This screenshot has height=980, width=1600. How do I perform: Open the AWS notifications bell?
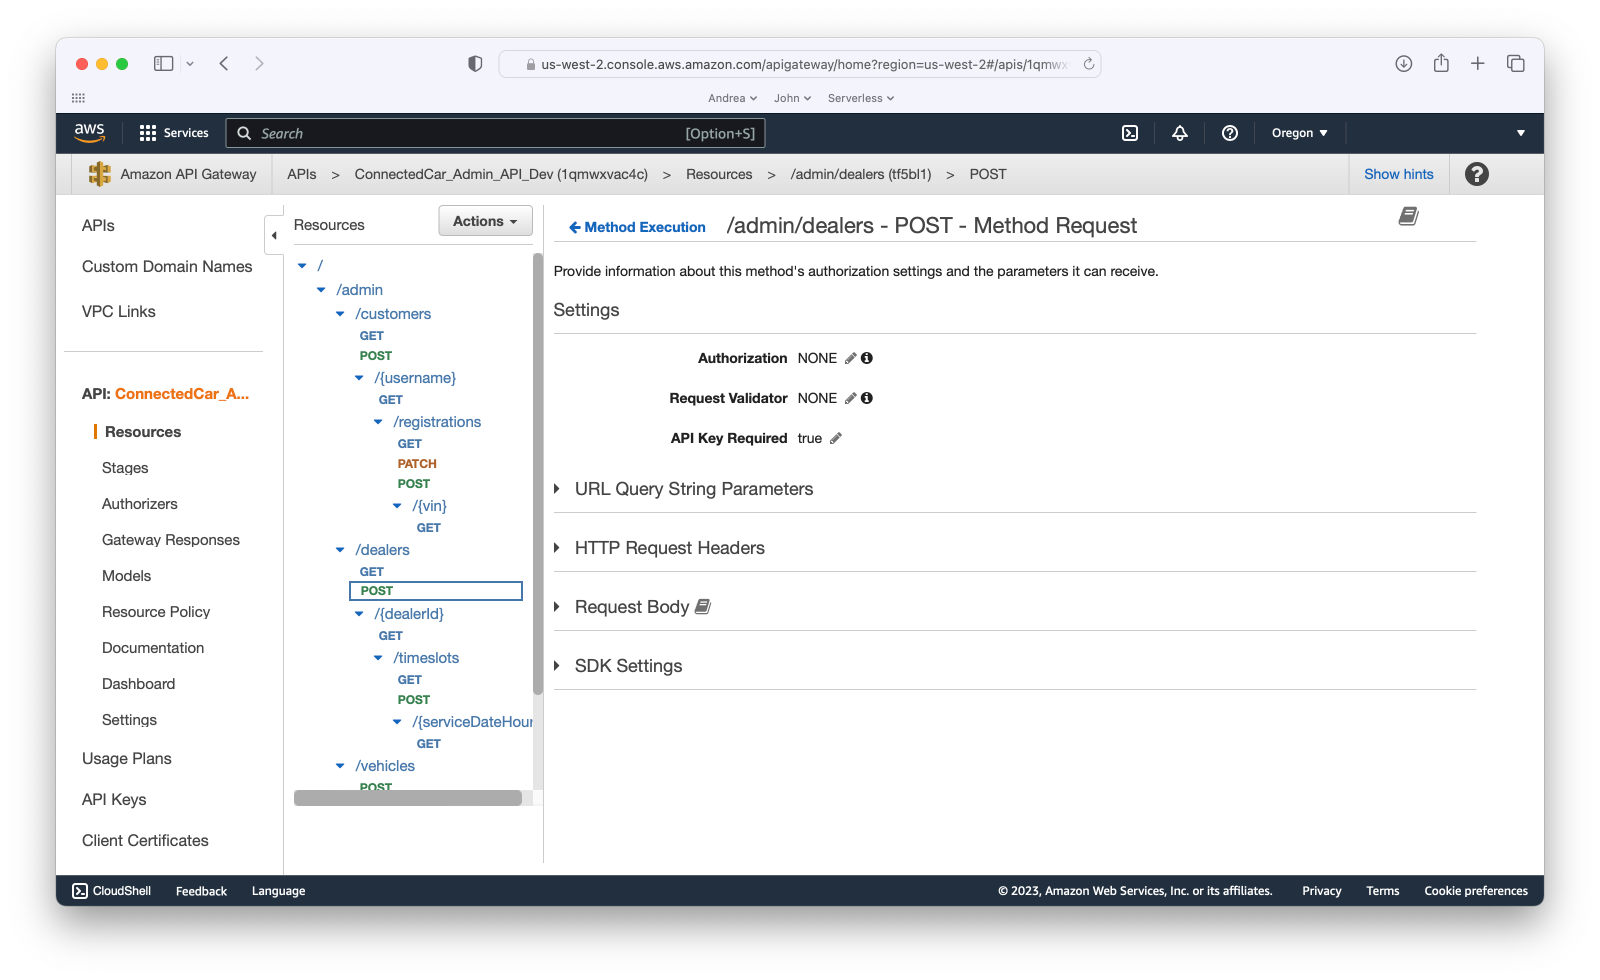point(1180,133)
